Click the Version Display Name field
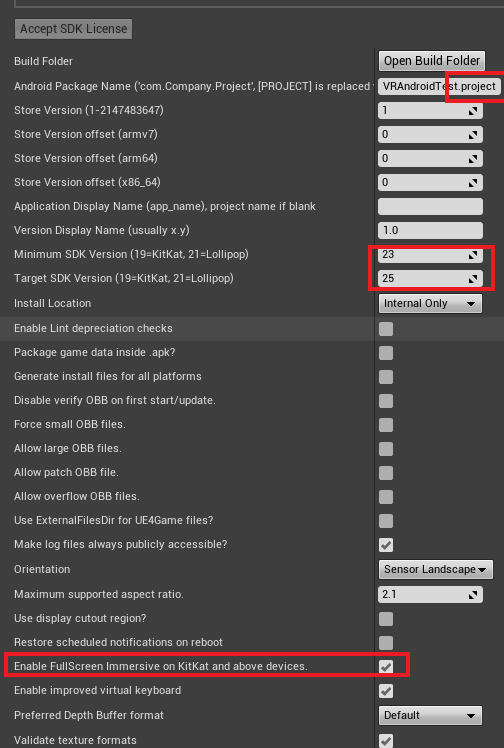Screen dimensions: 504x748 tap(430, 230)
